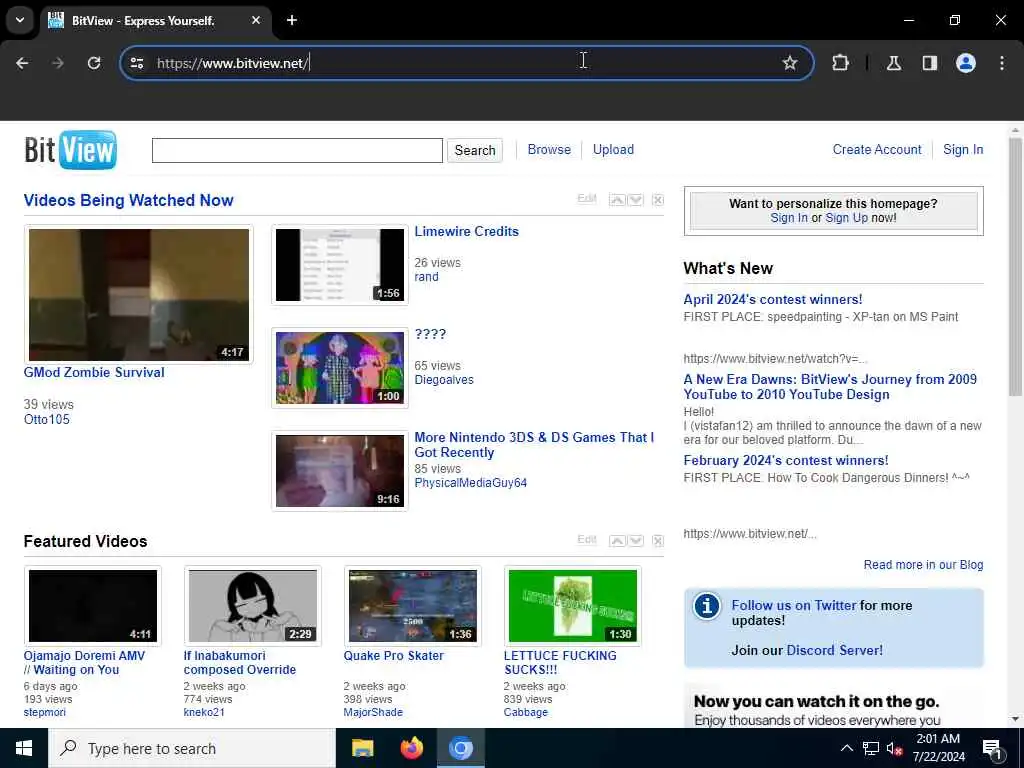Visit Otto105's channel
The image size is (1024, 768).
coord(46,419)
